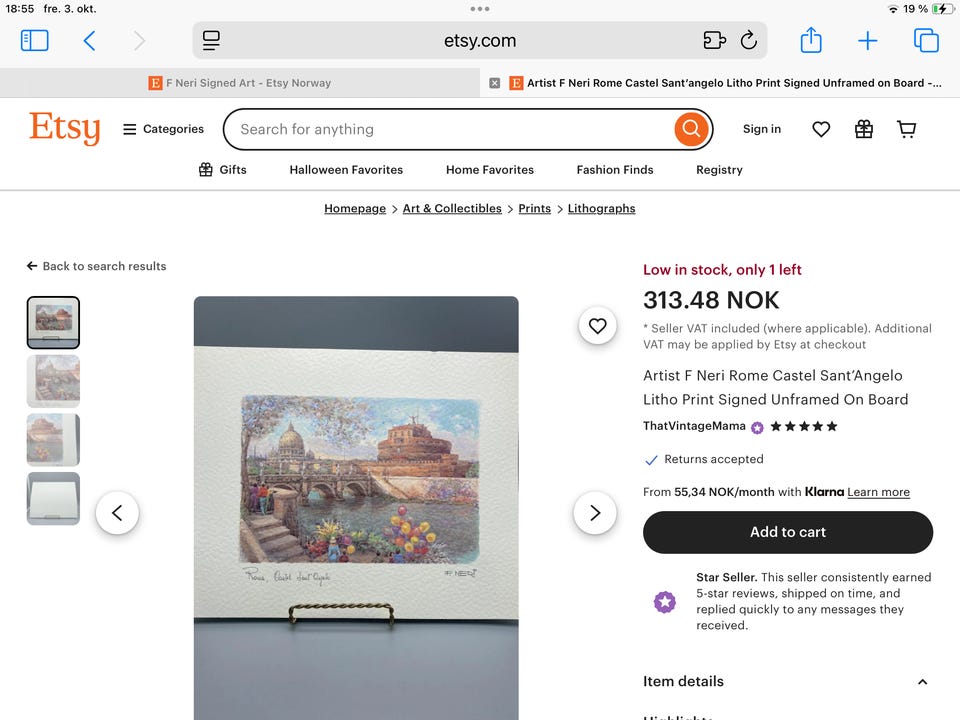Image resolution: width=960 pixels, height=720 pixels.
Task: Open the Etsy gift icon in header
Action: click(x=864, y=129)
